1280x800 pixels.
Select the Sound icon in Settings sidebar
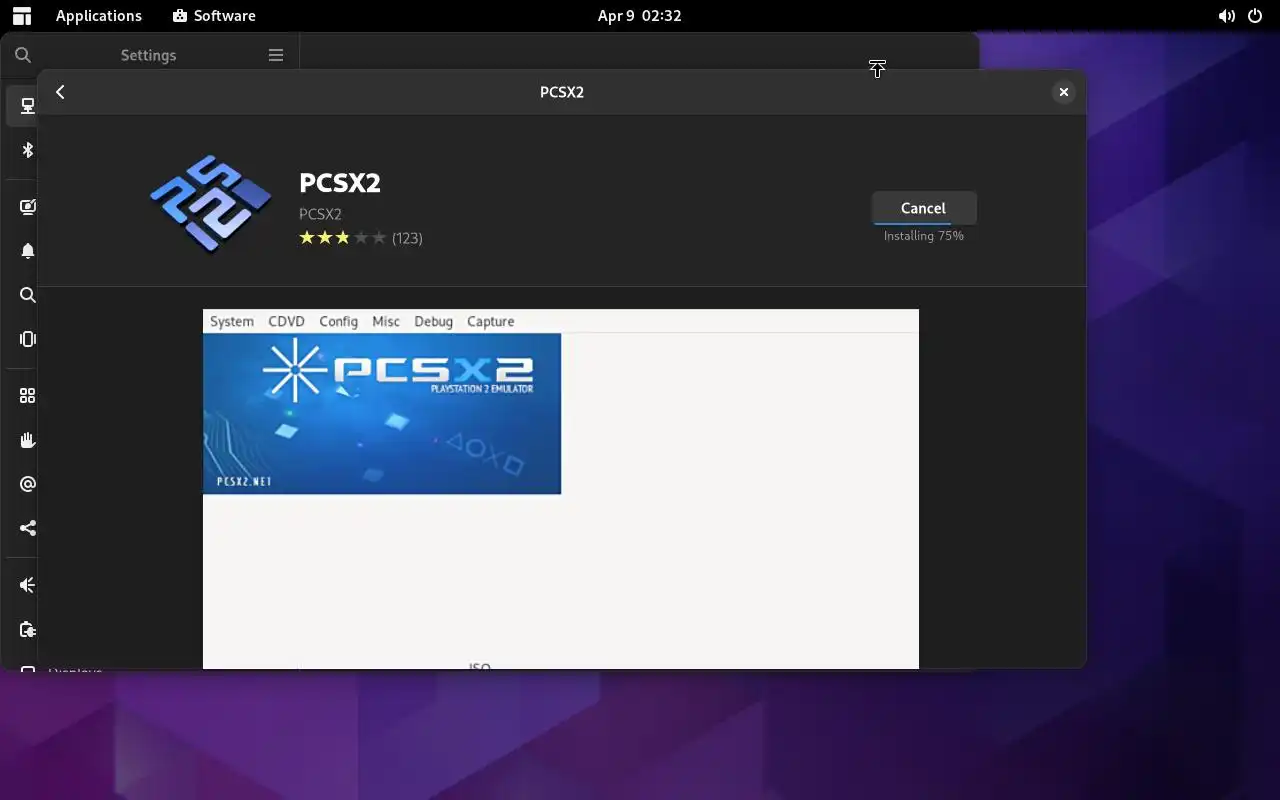(27, 585)
